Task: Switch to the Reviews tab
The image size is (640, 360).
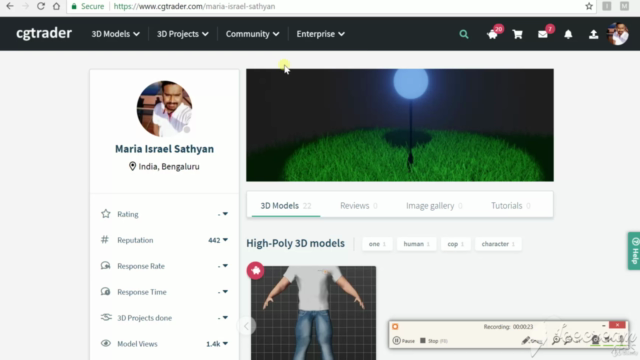Action: 359,206
